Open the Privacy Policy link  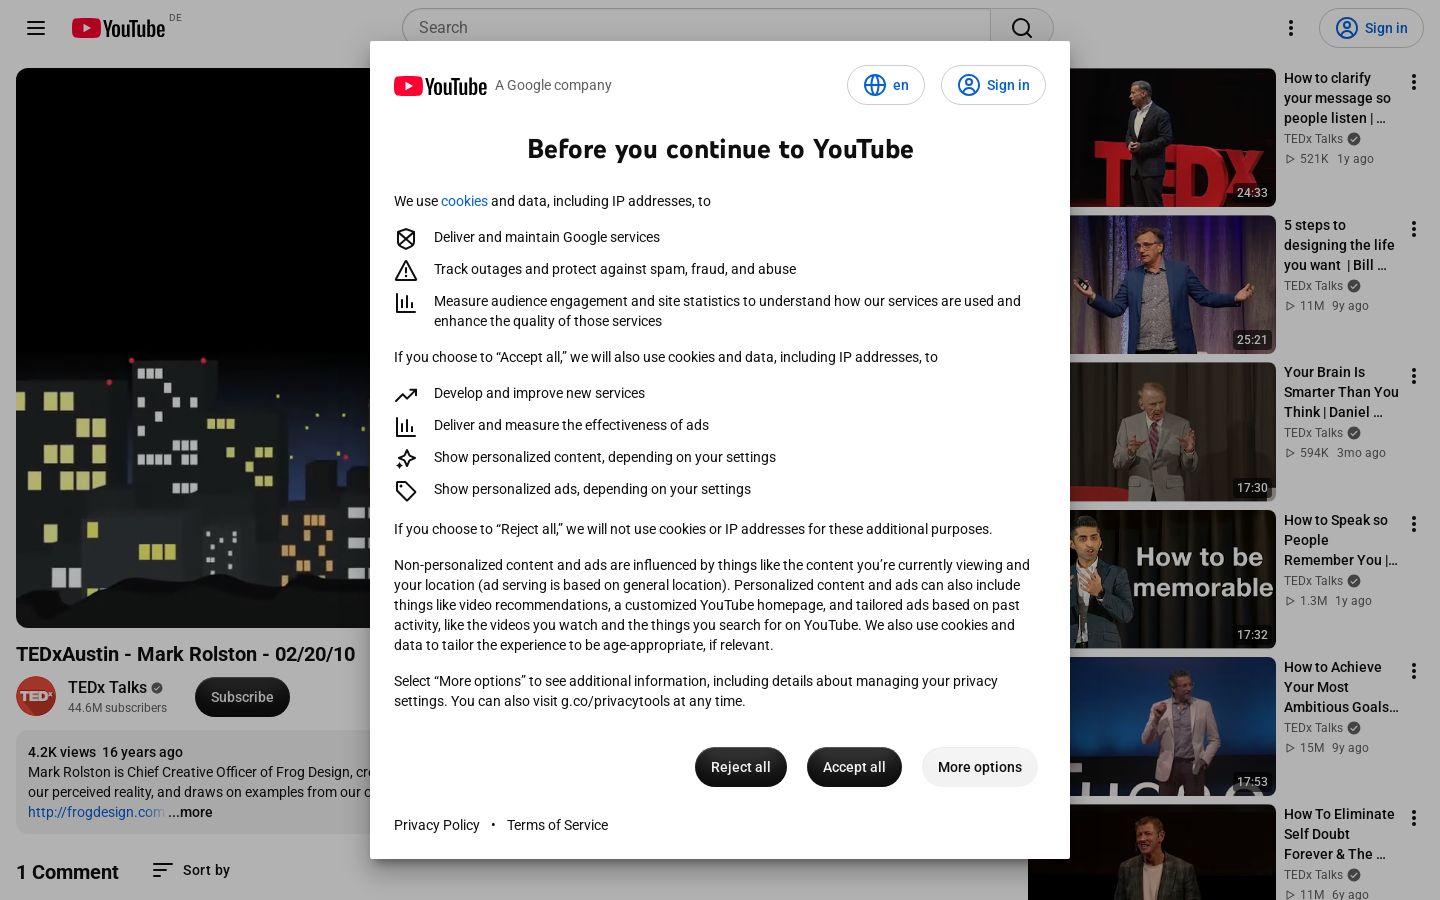[437, 825]
